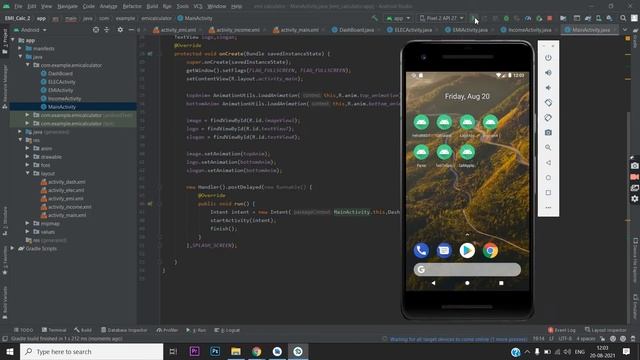Expand the Gradle Scripts node
This screenshot has width=640, height=360.
(13, 248)
